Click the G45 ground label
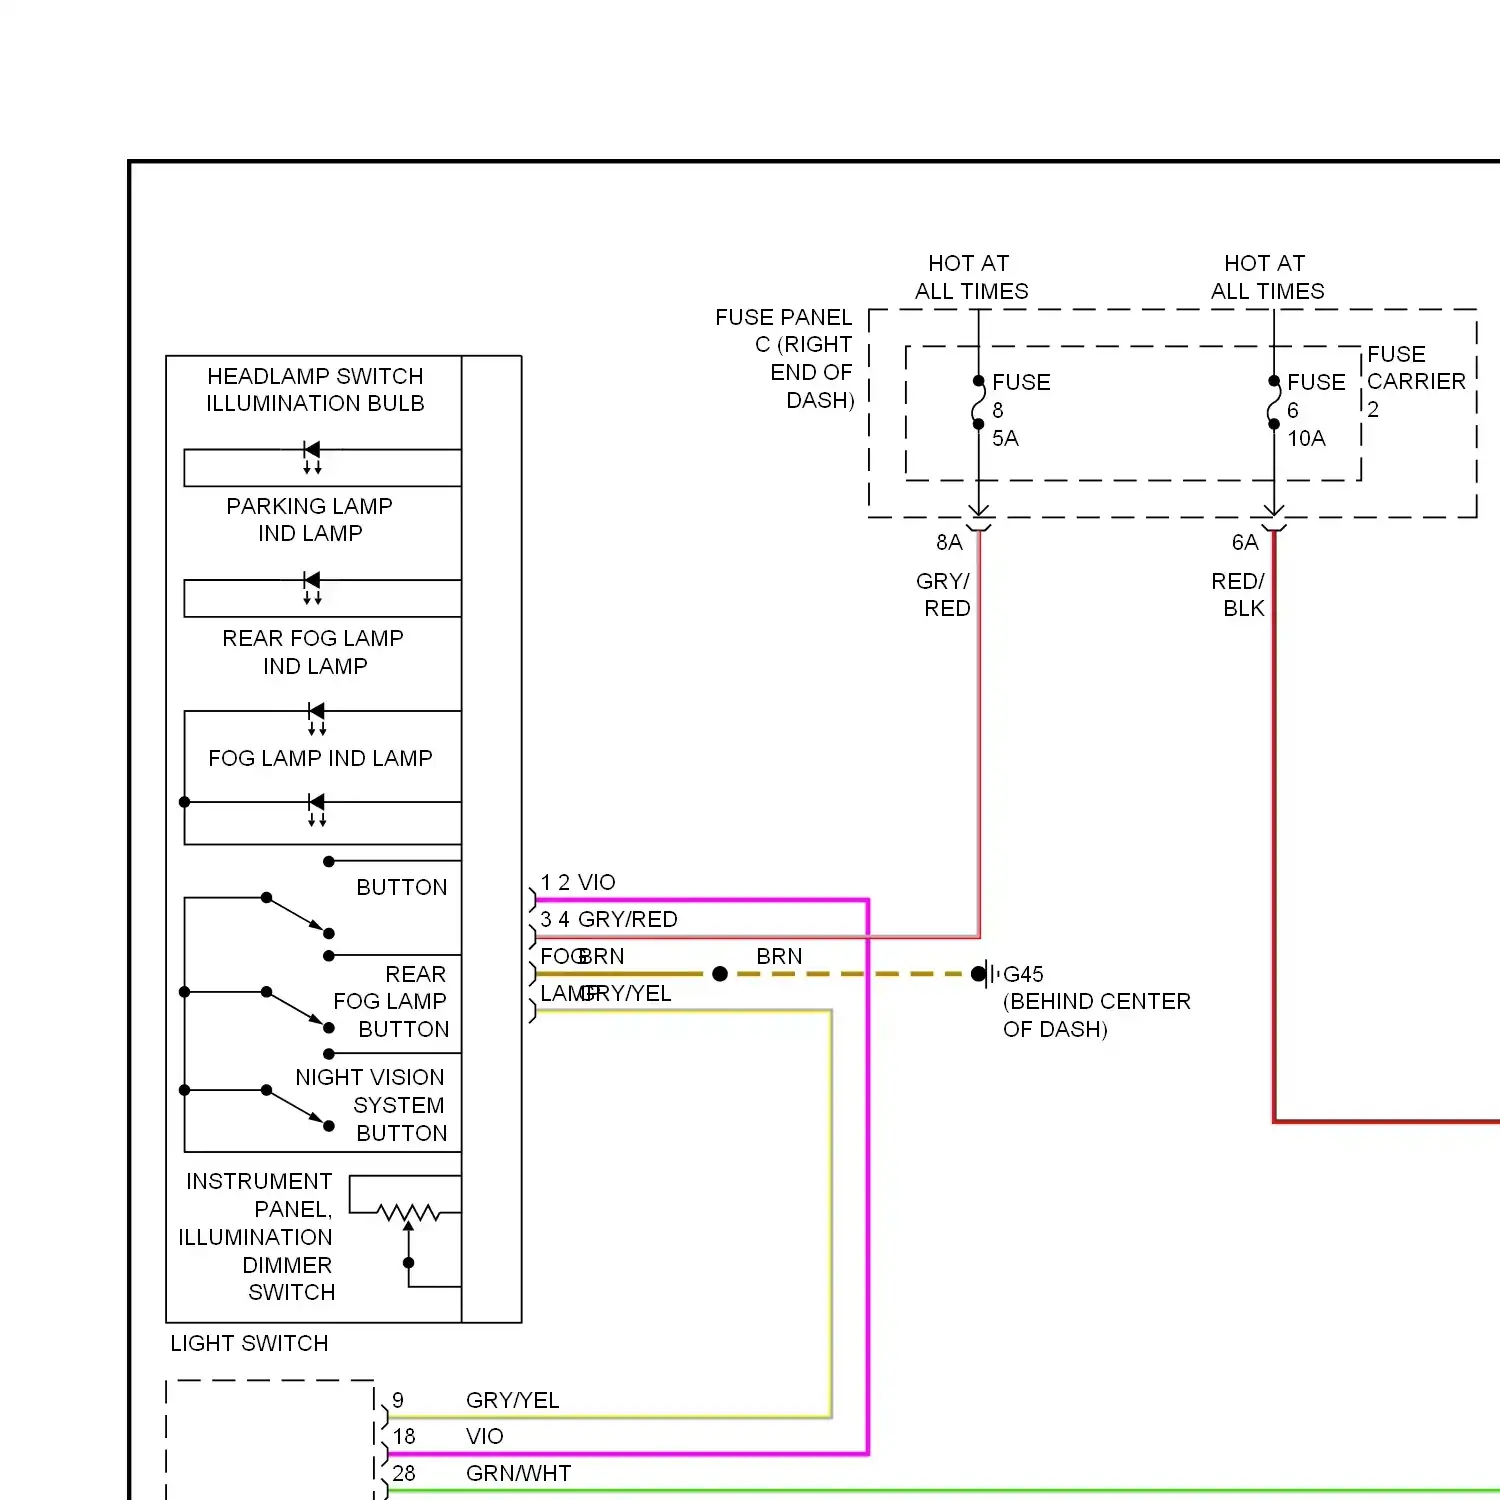The image size is (1500, 1500). tap(1023, 974)
